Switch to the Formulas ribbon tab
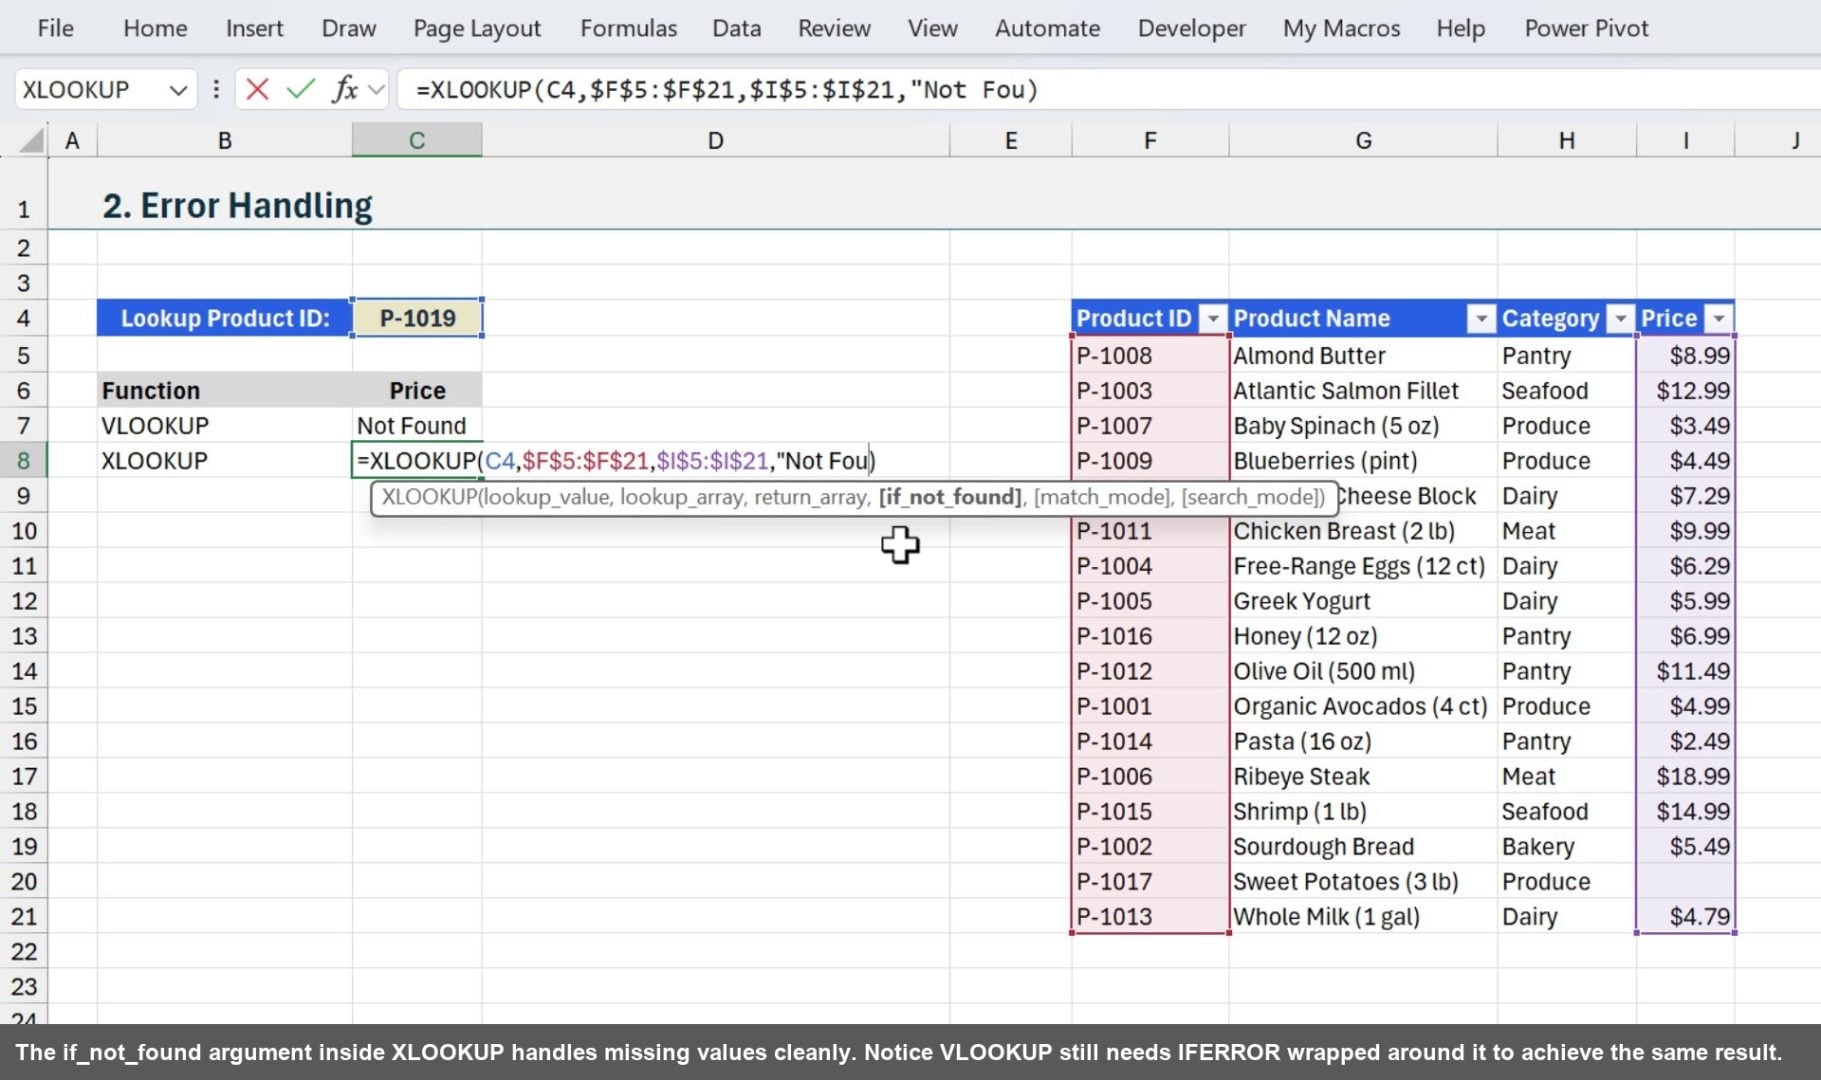The width and height of the screenshot is (1821, 1080). pos(628,28)
